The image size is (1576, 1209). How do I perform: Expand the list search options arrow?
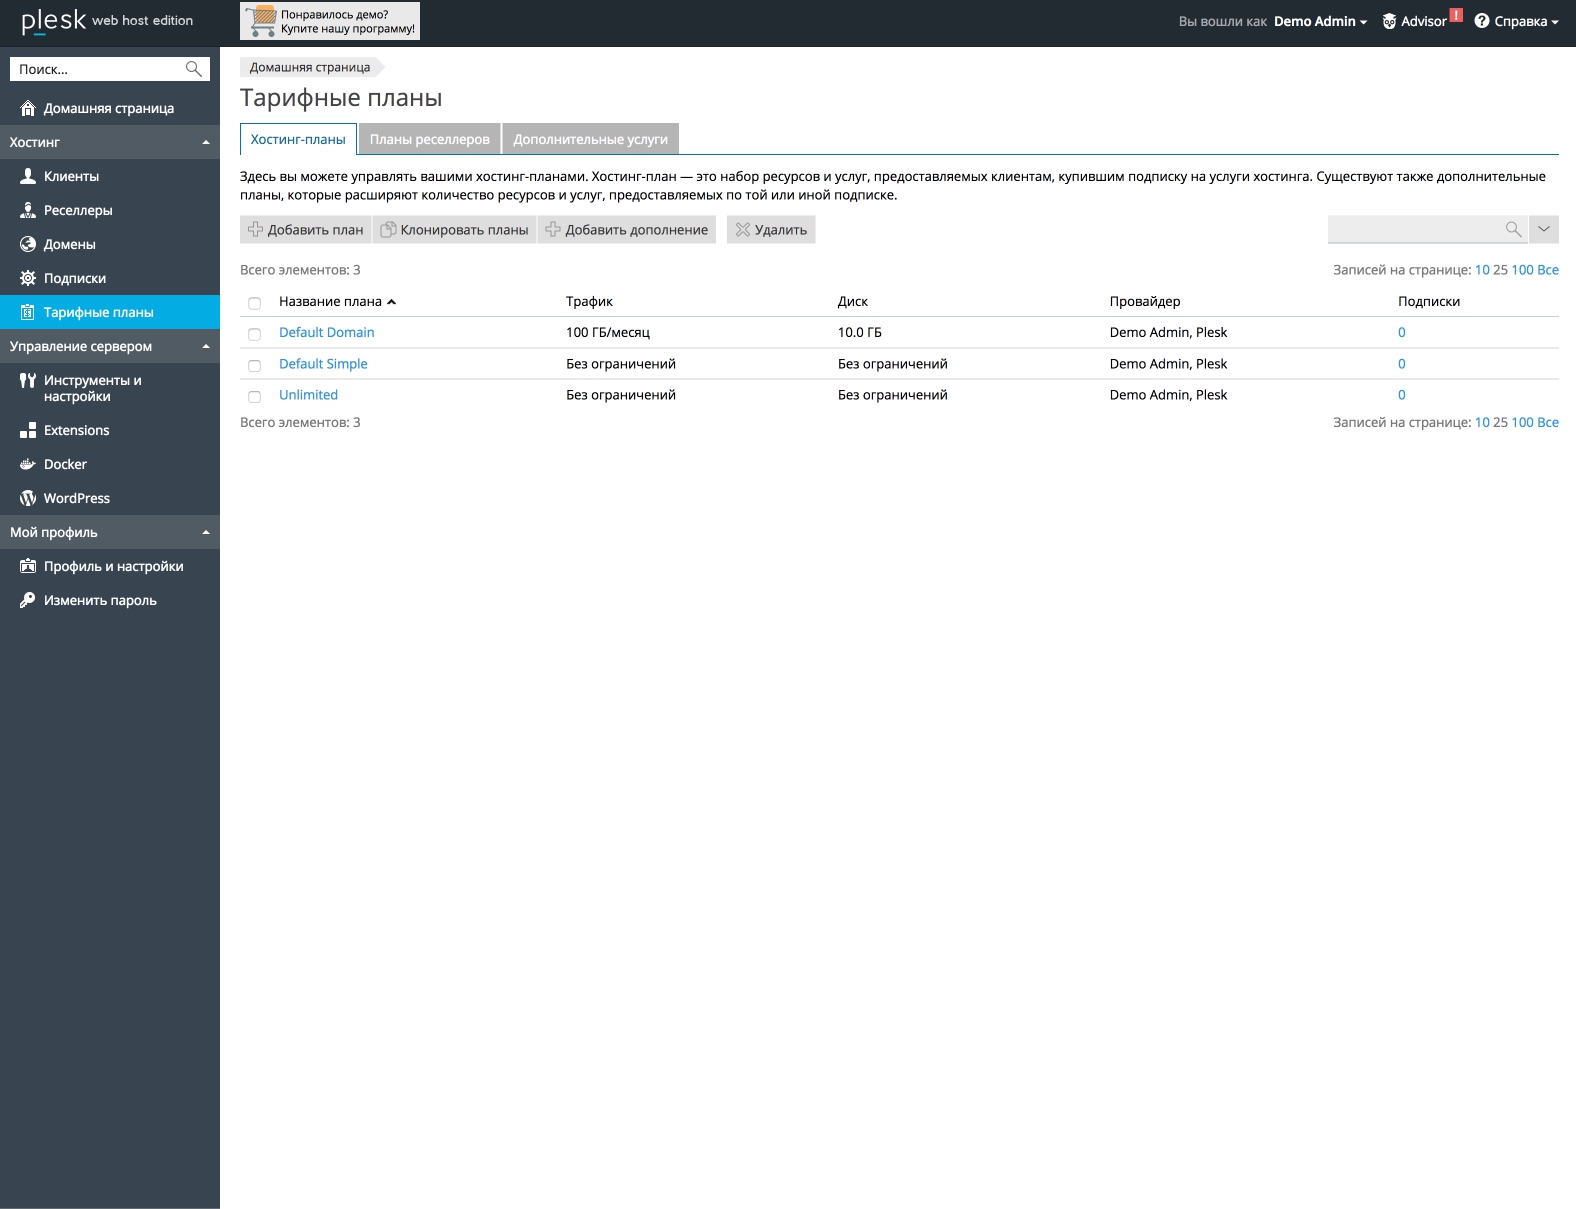click(x=1544, y=230)
